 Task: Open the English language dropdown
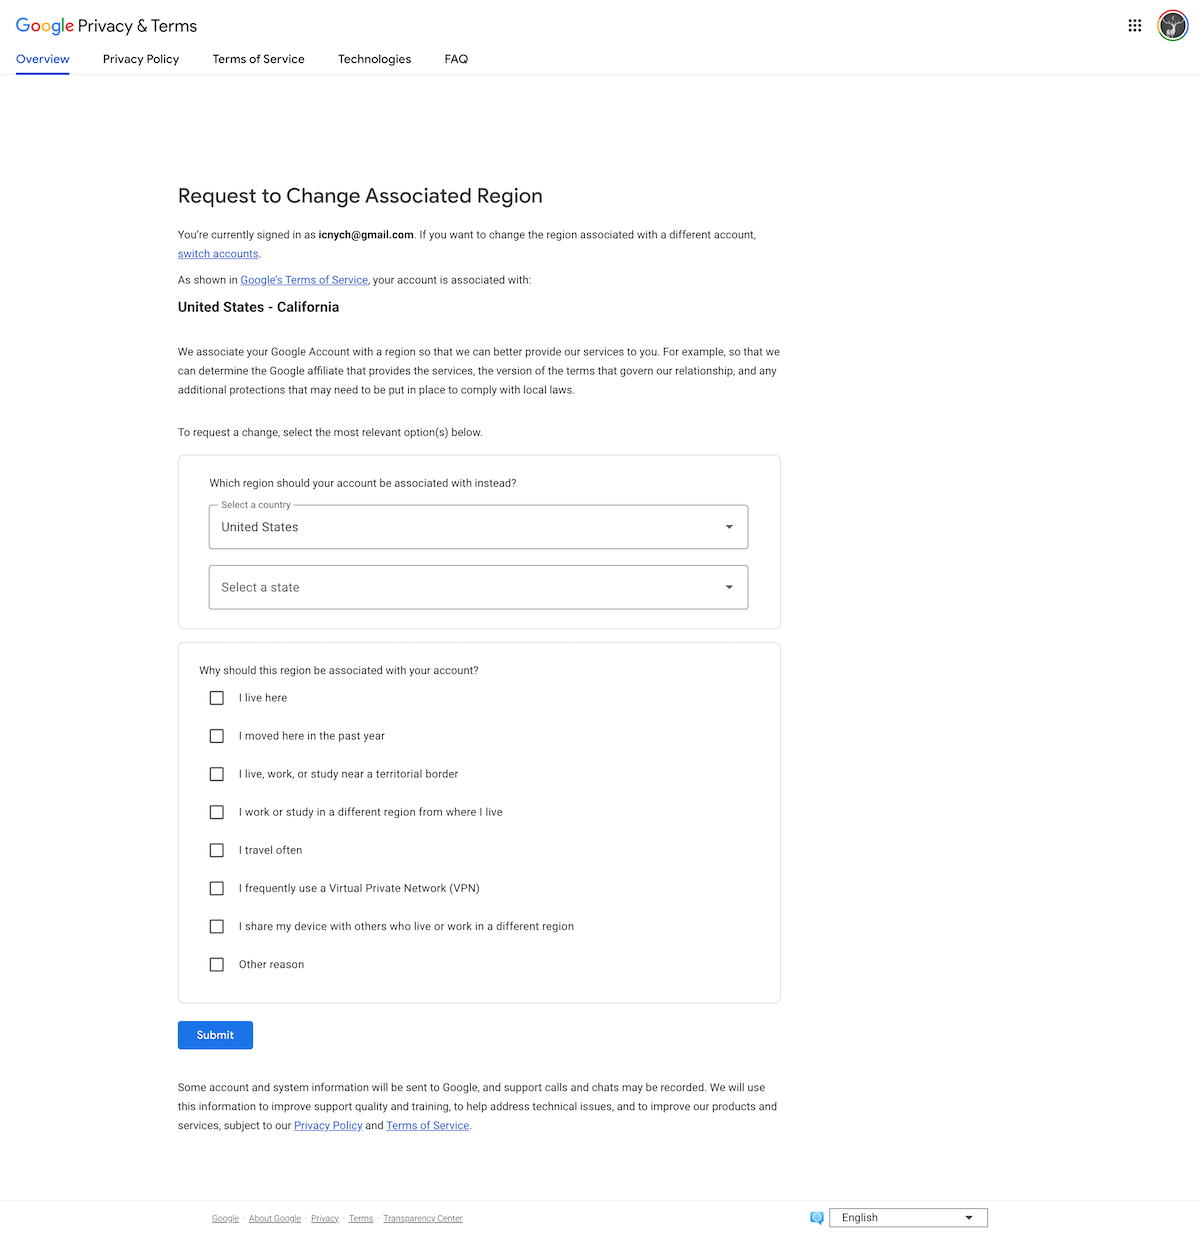click(x=906, y=1217)
